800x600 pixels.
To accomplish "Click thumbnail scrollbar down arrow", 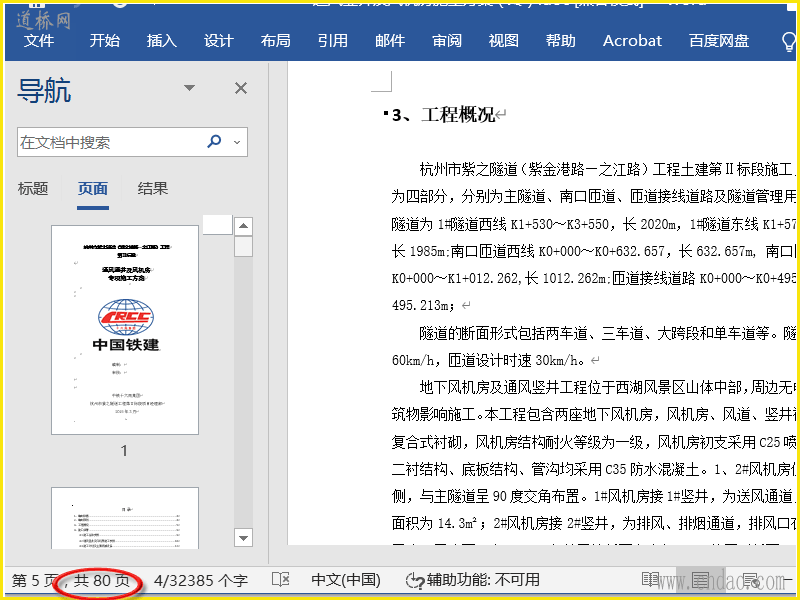I will pos(243,538).
